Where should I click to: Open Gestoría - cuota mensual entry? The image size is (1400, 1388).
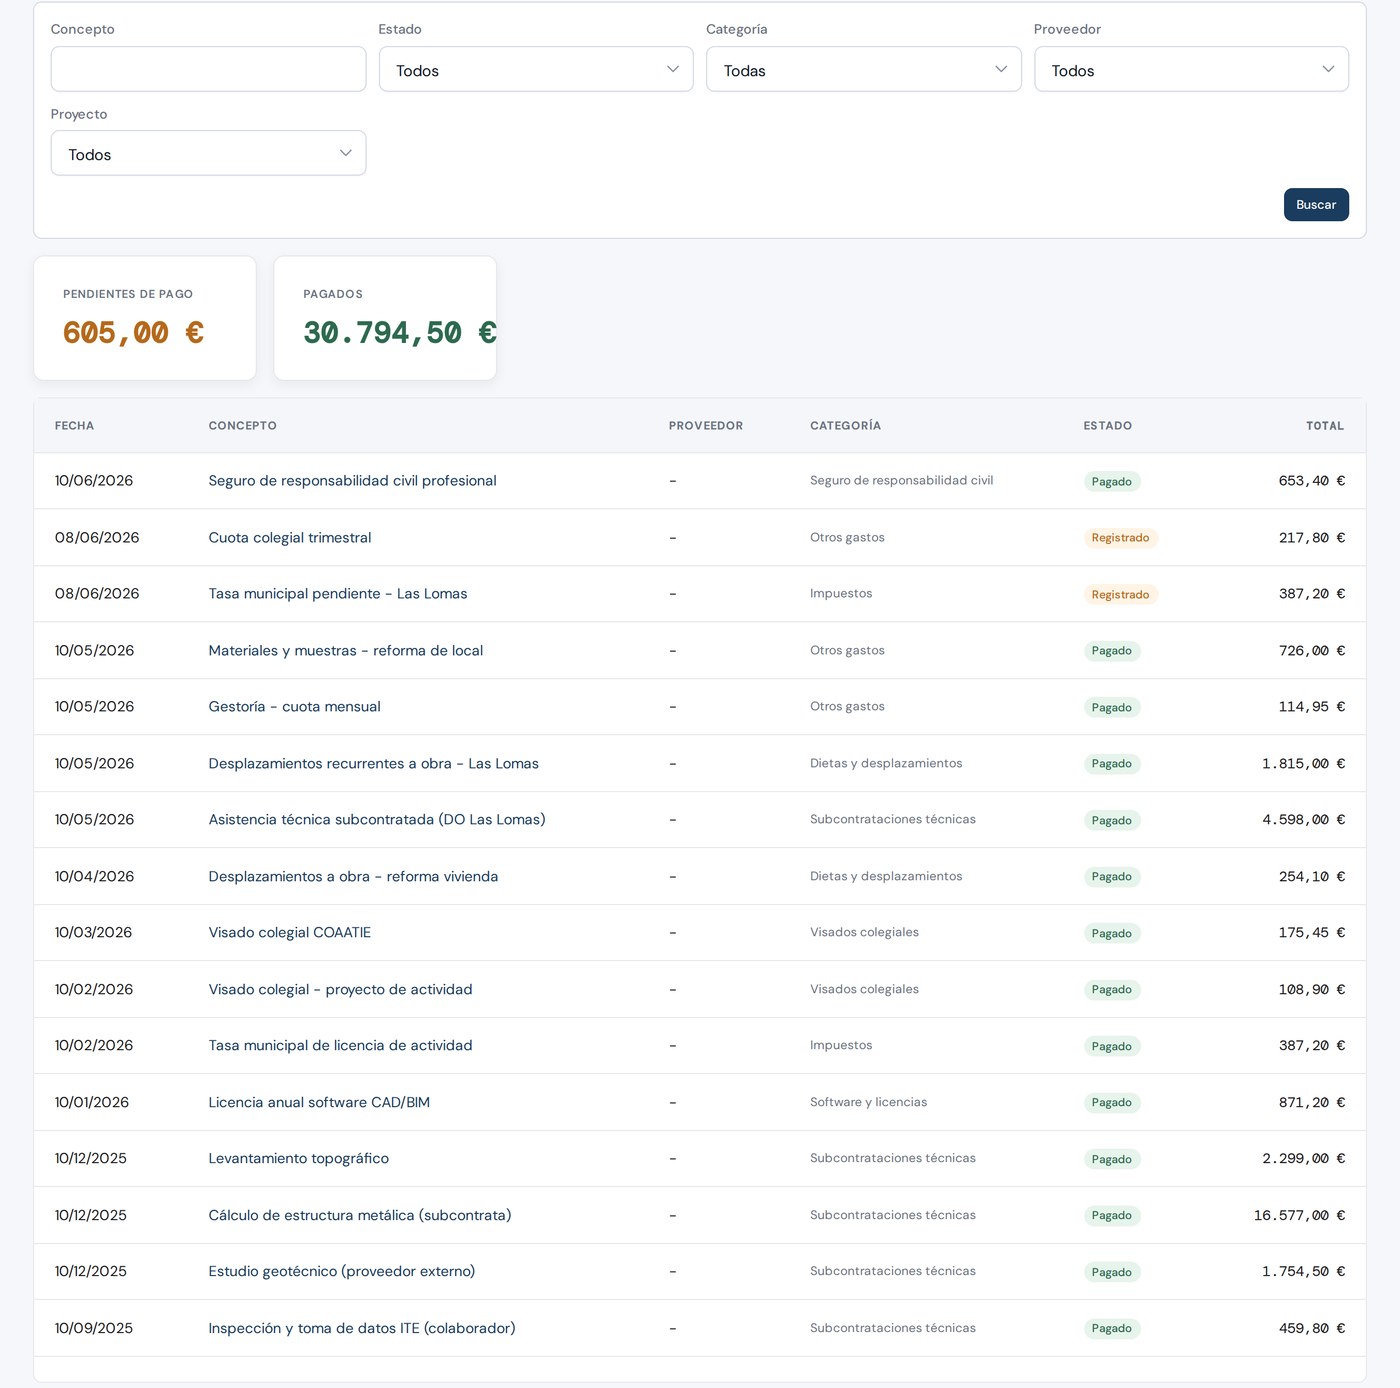click(294, 707)
